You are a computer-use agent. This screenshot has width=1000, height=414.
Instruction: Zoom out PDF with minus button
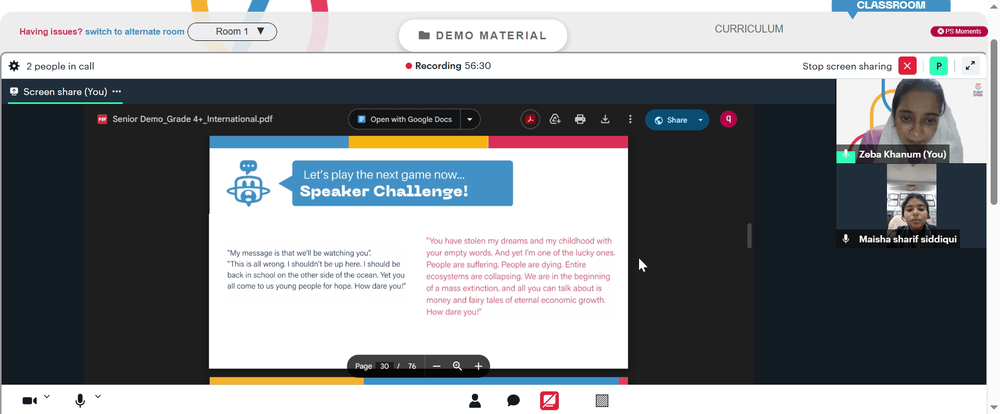[x=436, y=366]
